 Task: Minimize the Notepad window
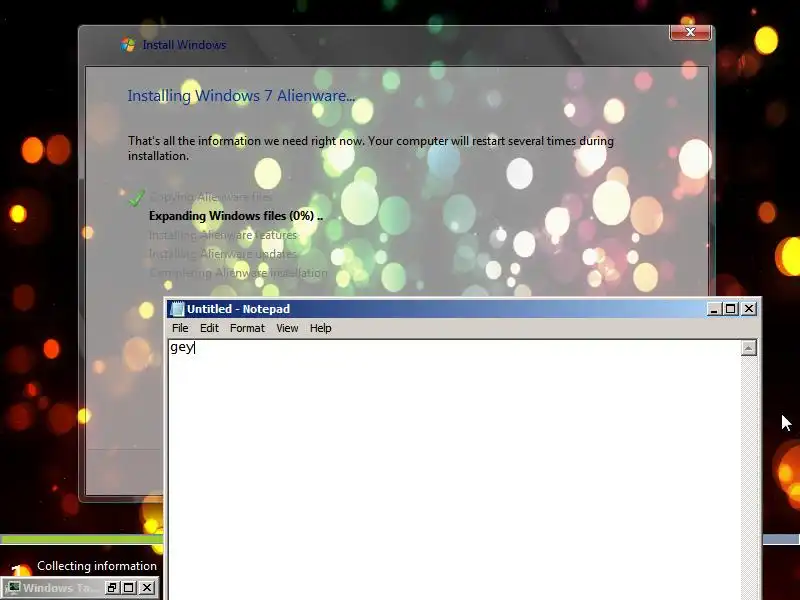point(714,309)
